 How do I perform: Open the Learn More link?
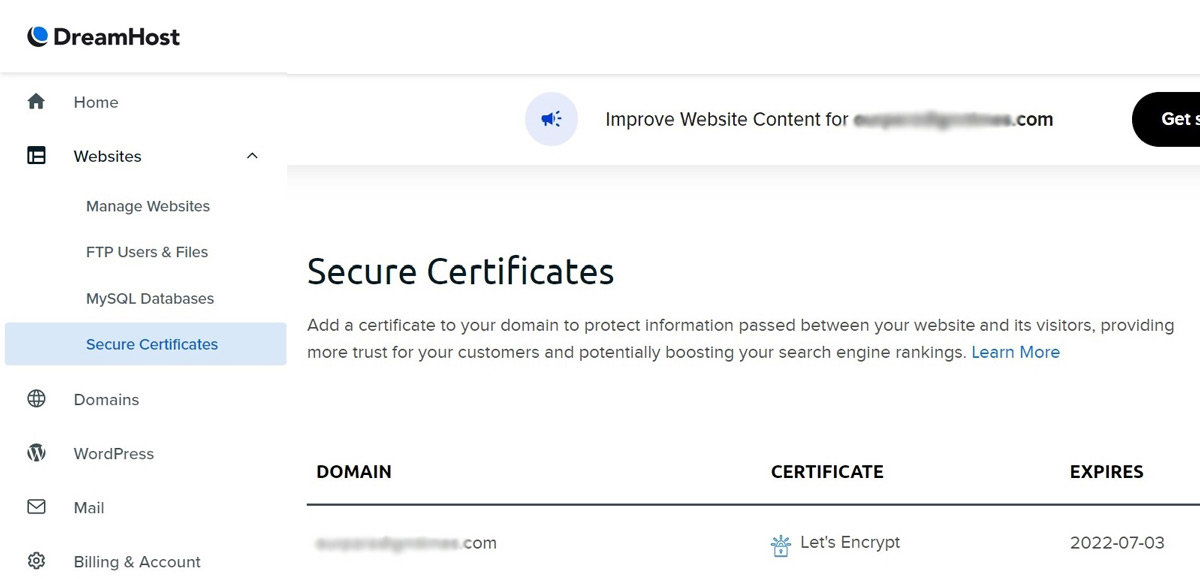point(1015,352)
